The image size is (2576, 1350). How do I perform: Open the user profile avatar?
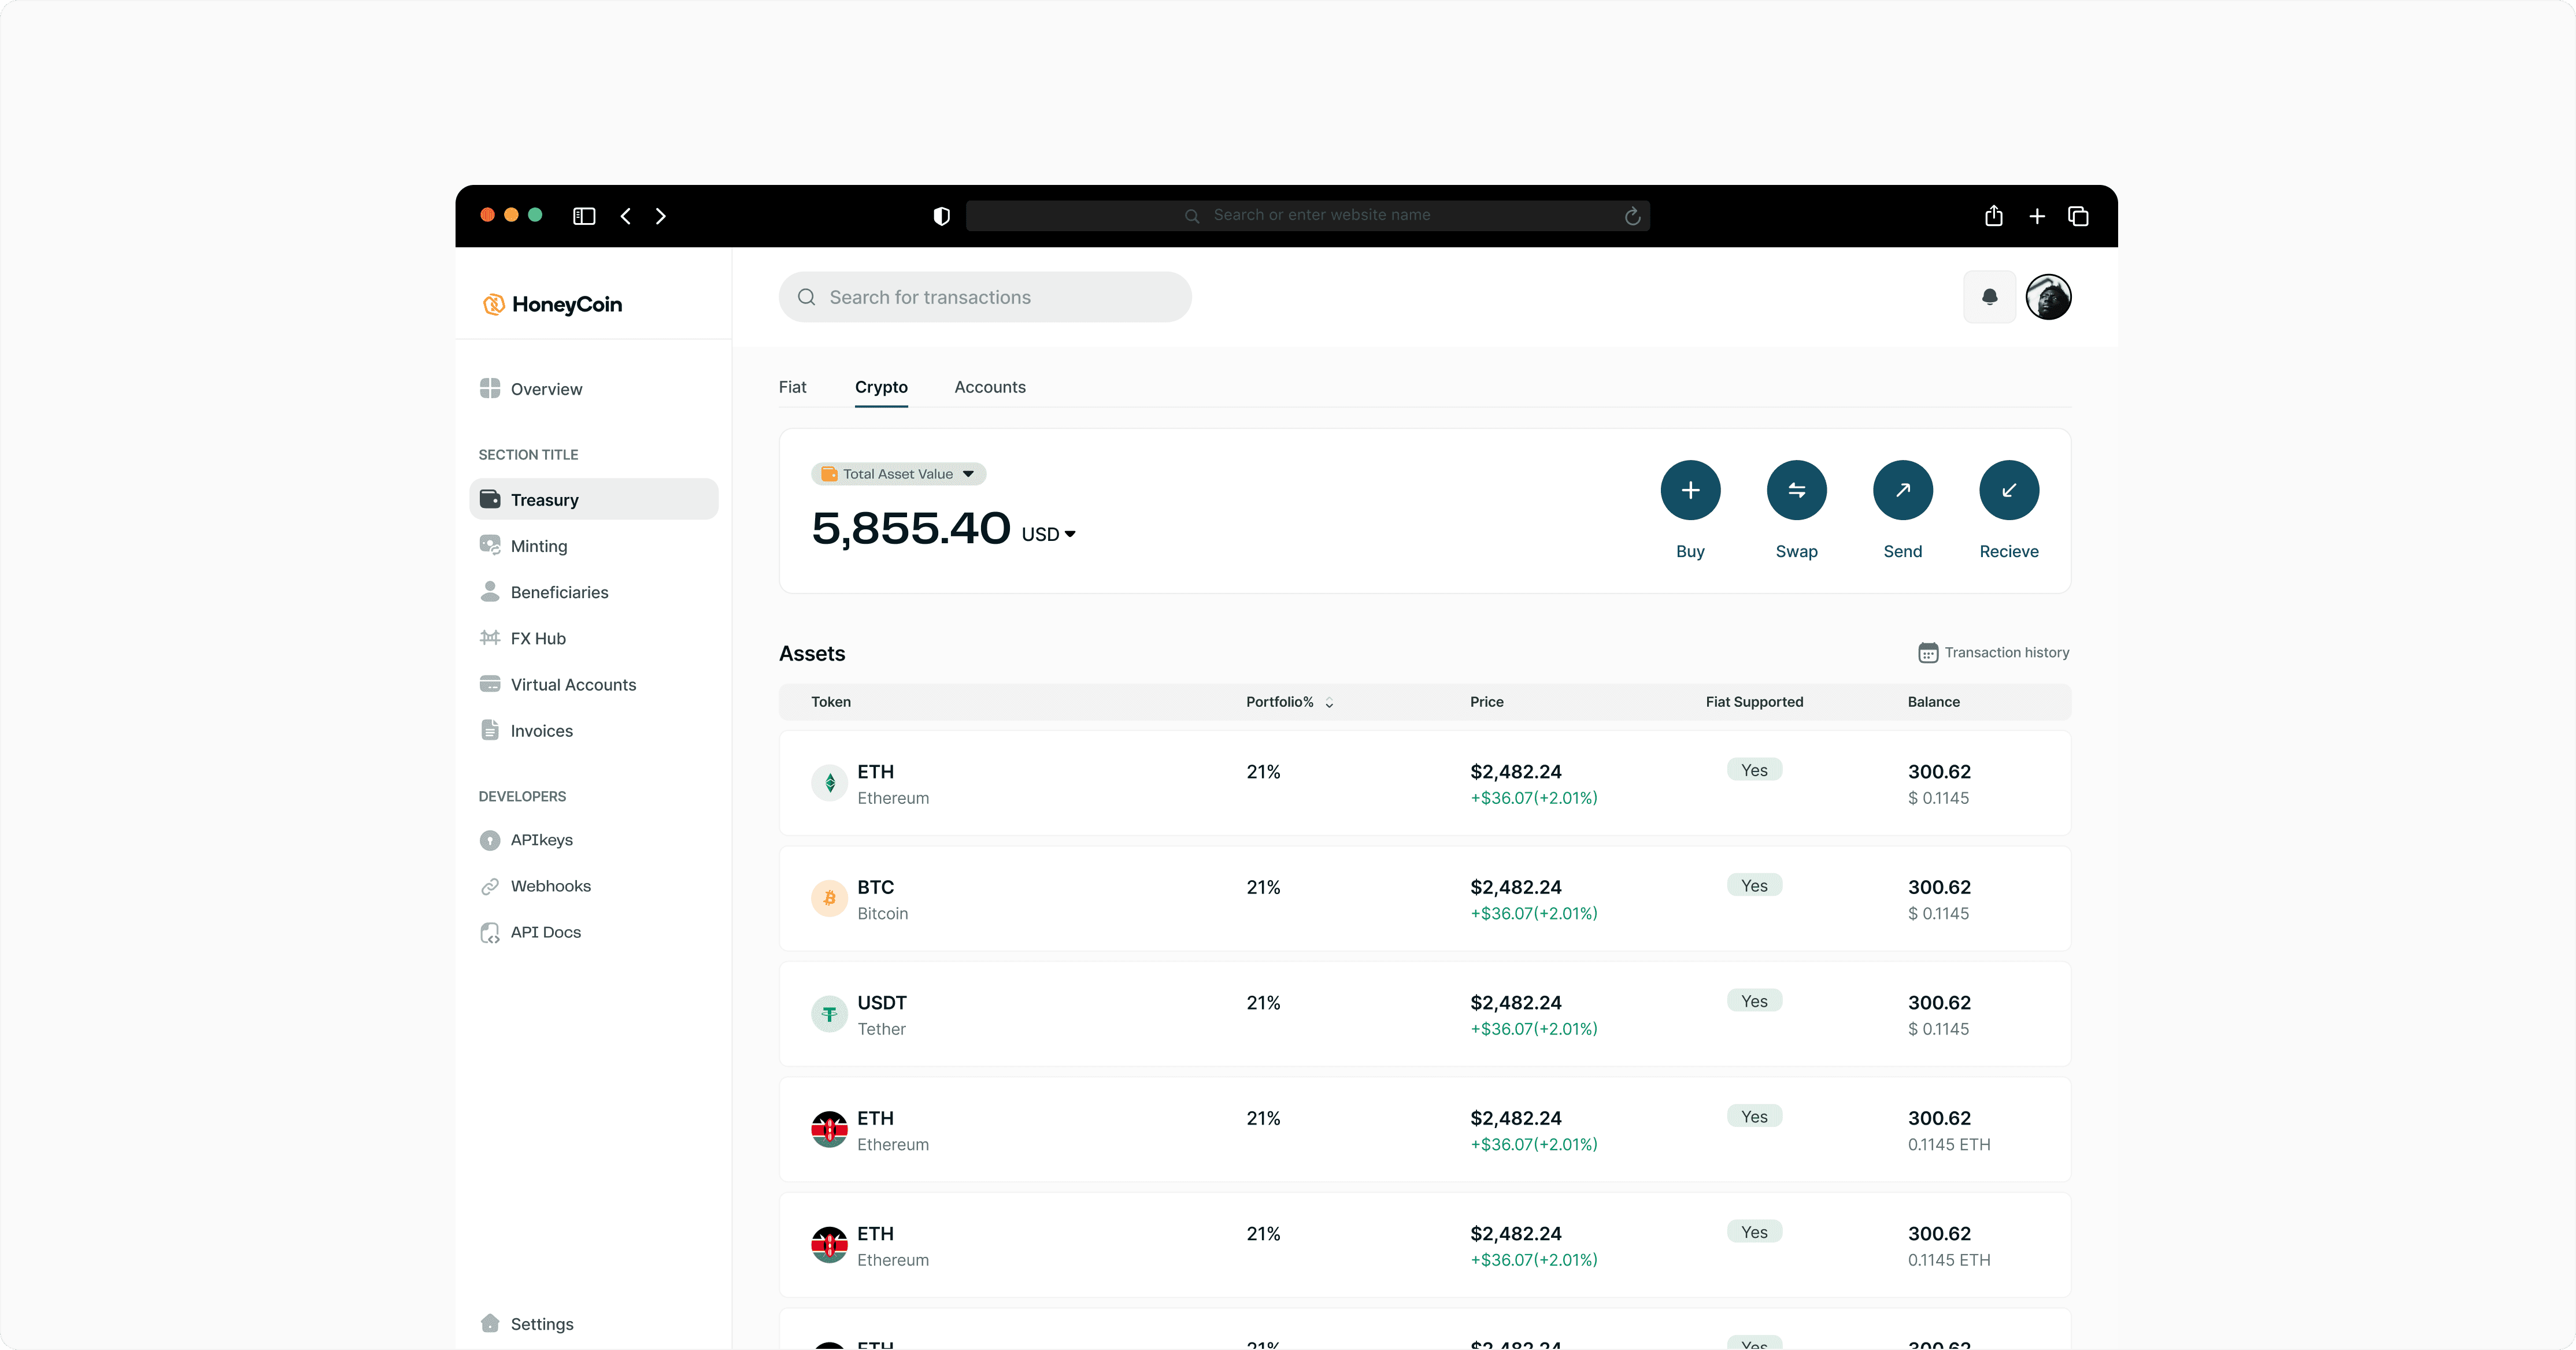(x=2048, y=297)
